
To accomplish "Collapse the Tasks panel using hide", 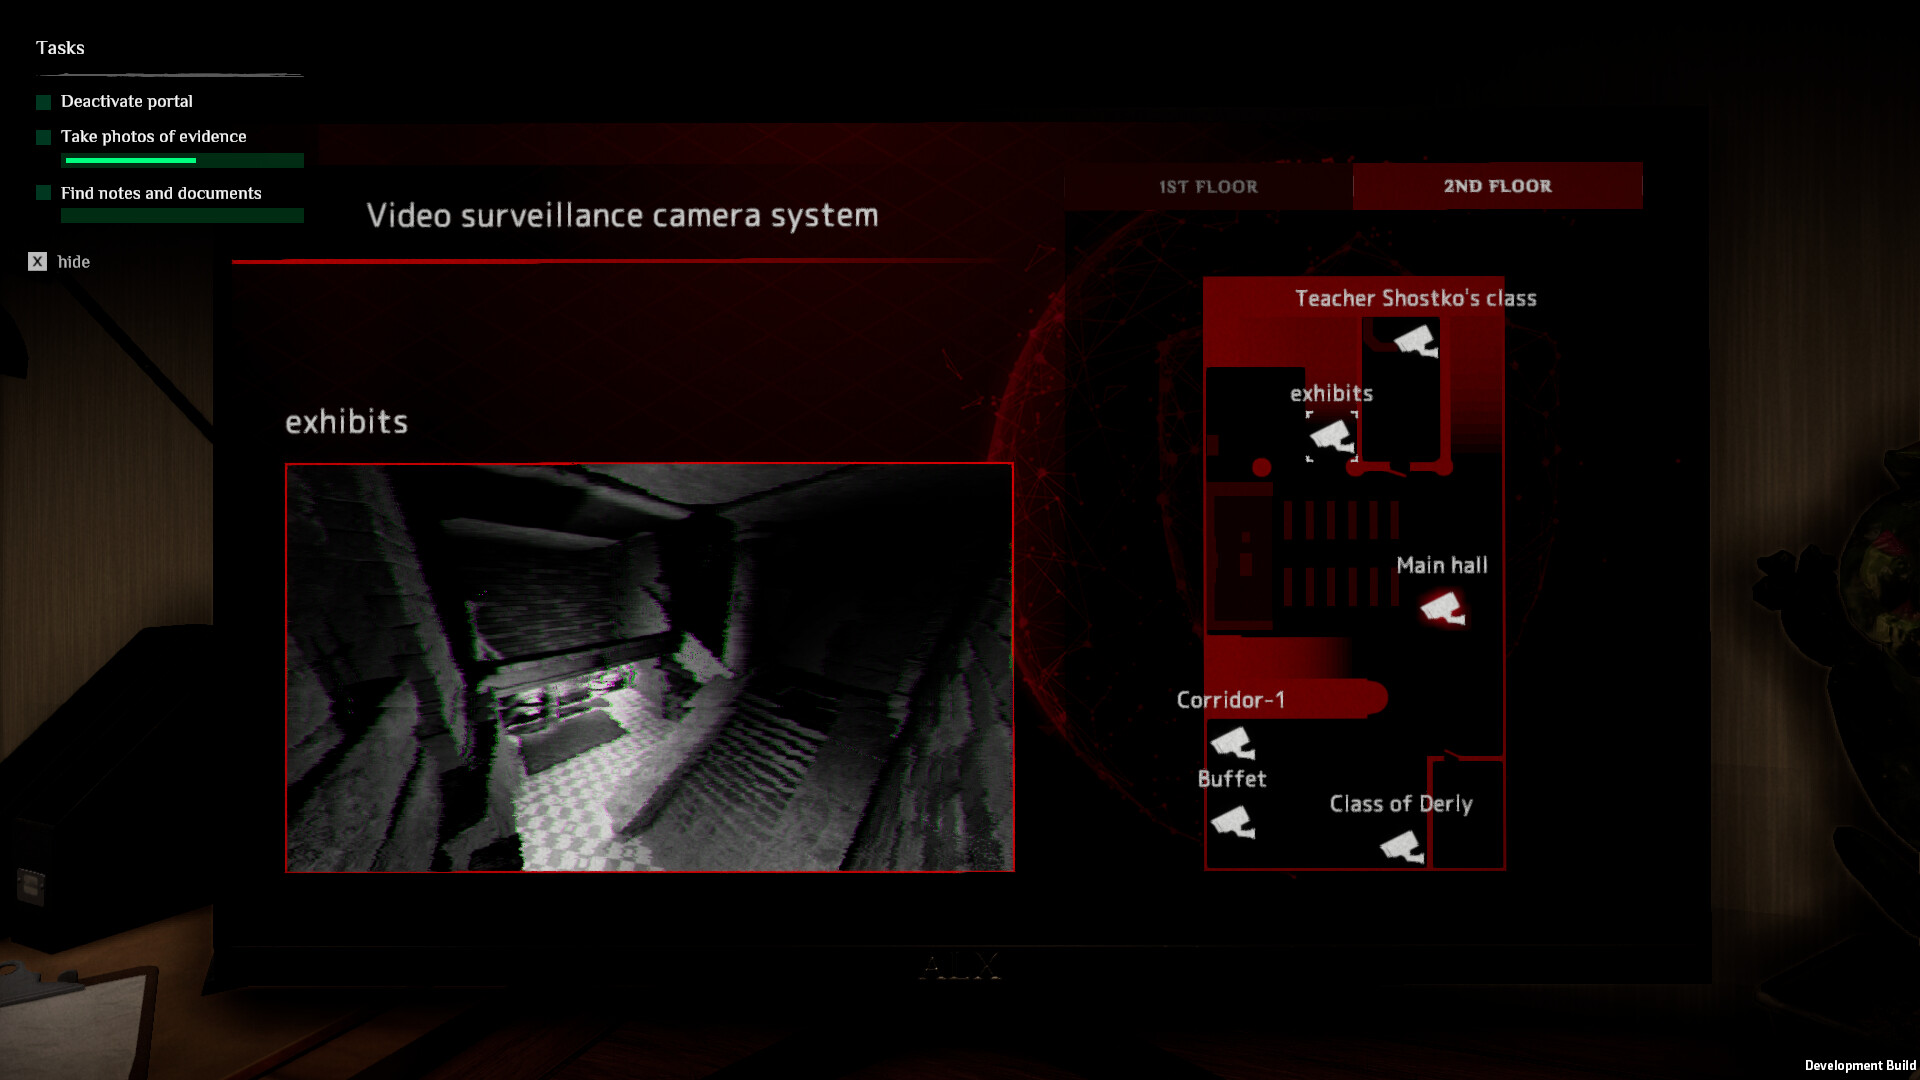I will 73,261.
